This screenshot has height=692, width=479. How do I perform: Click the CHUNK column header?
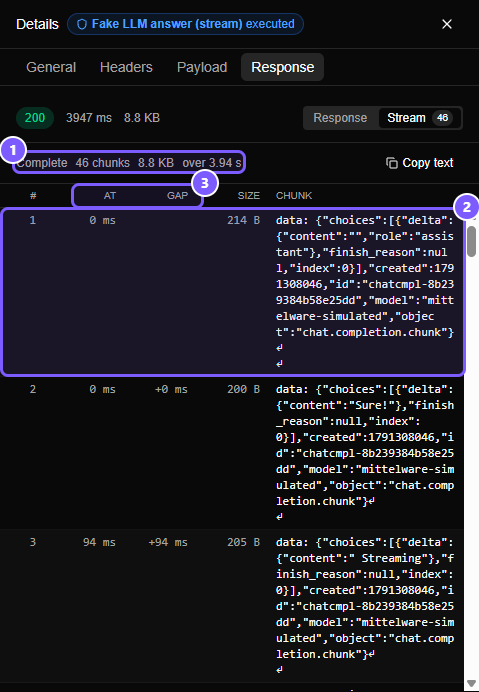294,196
